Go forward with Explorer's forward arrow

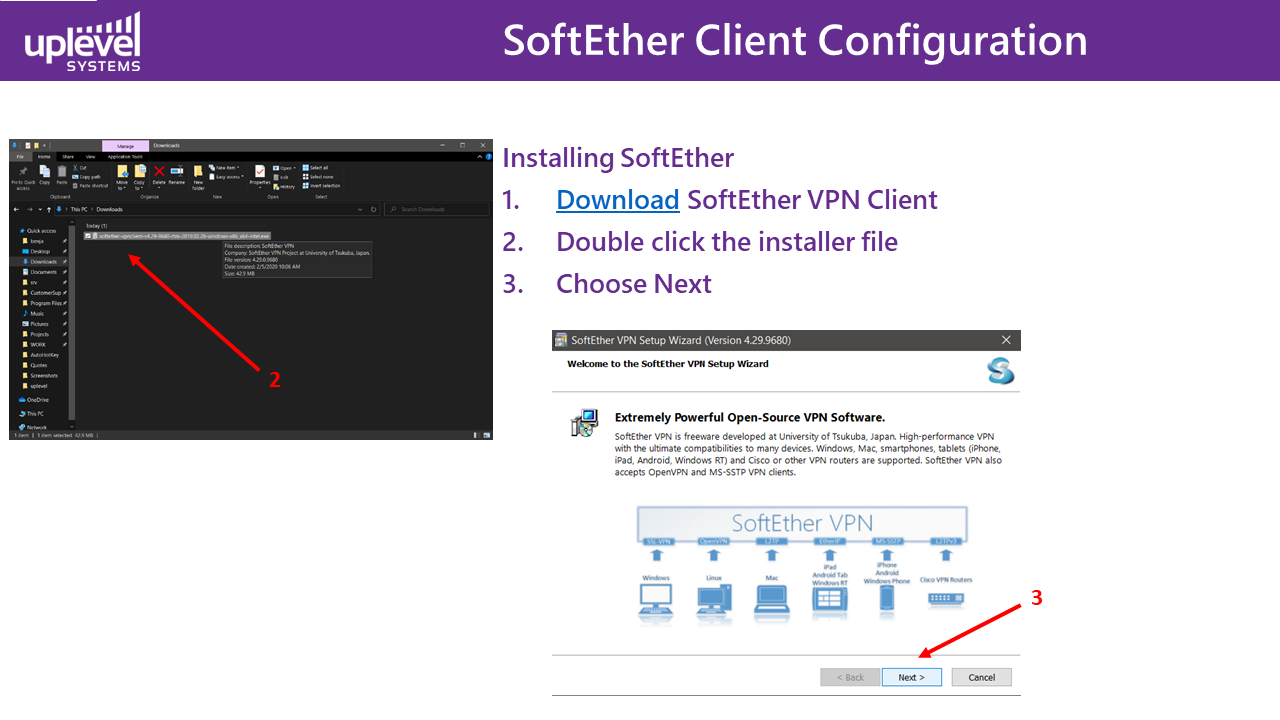coord(28,210)
